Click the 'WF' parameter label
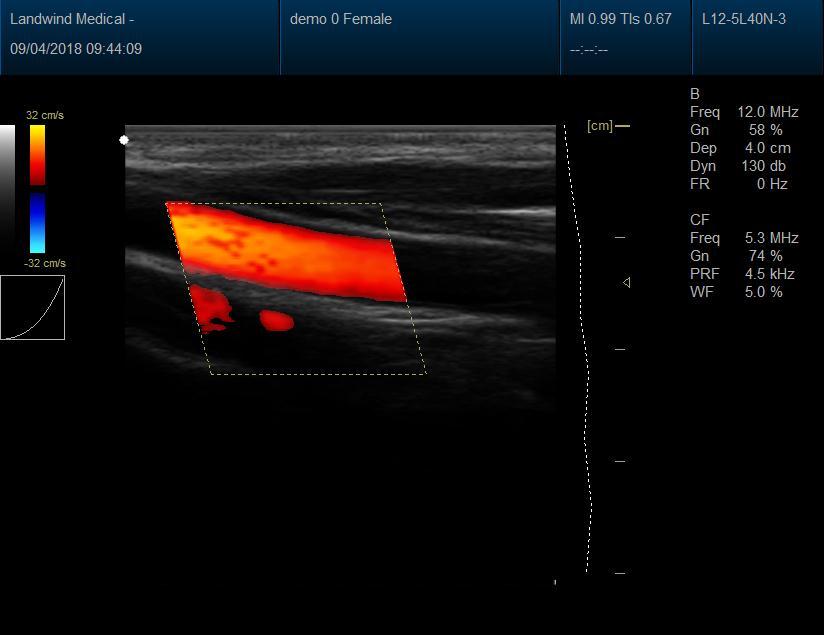The height and width of the screenshot is (635, 824). click(x=702, y=292)
